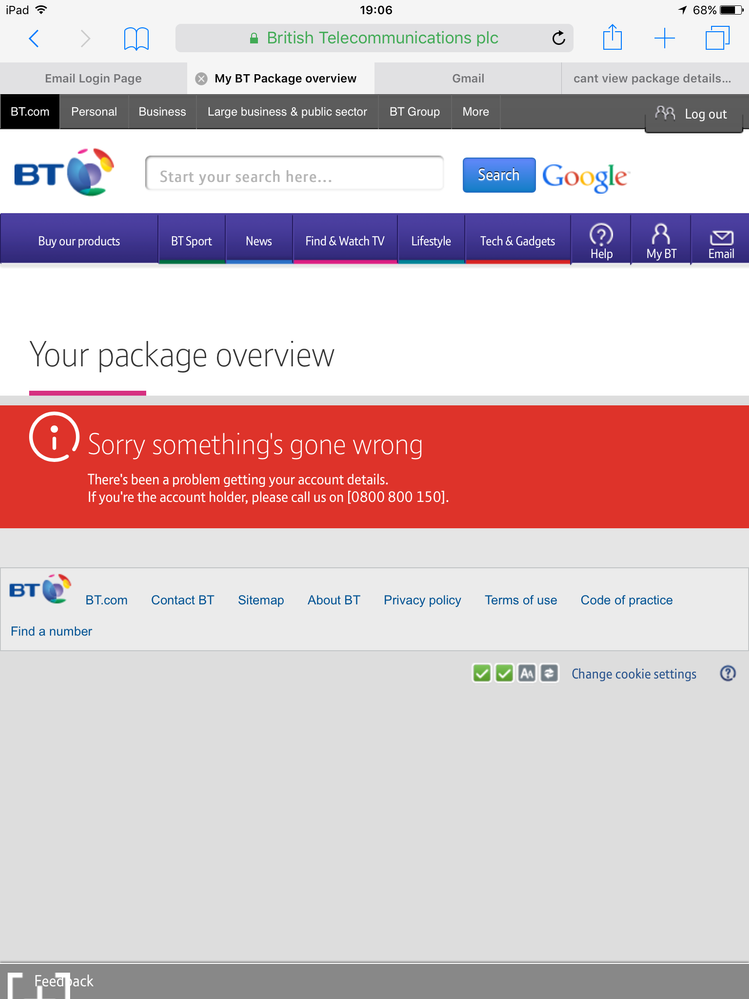Open Large business & public sector
Screen dimensions: 749x999
point(287,111)
